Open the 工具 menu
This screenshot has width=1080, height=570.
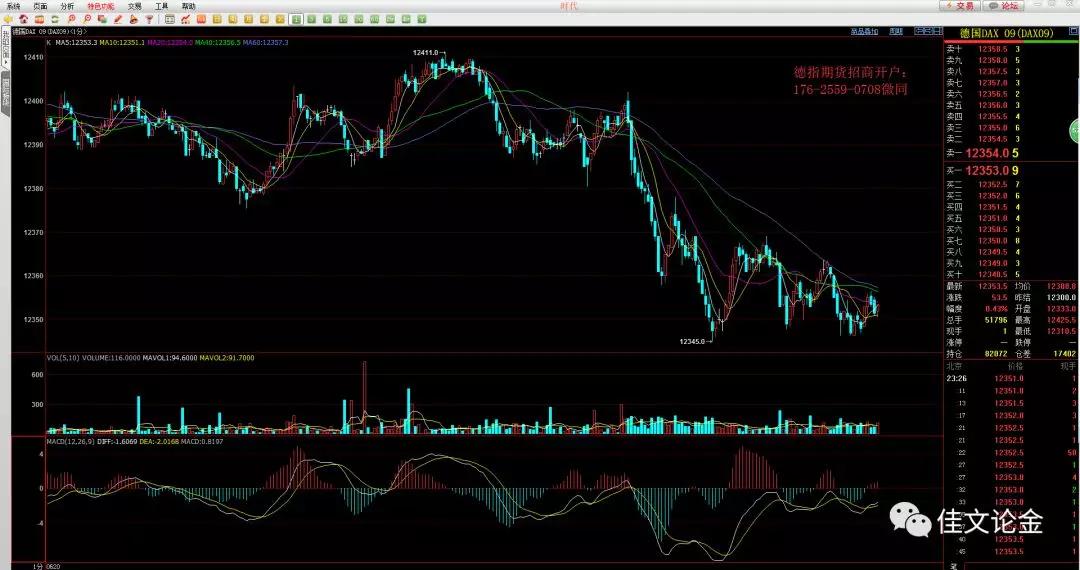tap(161, 6)
